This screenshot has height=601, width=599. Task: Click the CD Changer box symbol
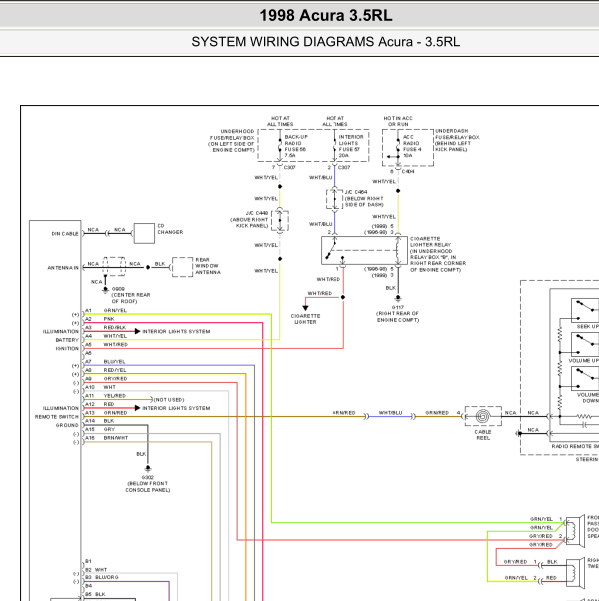coord(144,233)
